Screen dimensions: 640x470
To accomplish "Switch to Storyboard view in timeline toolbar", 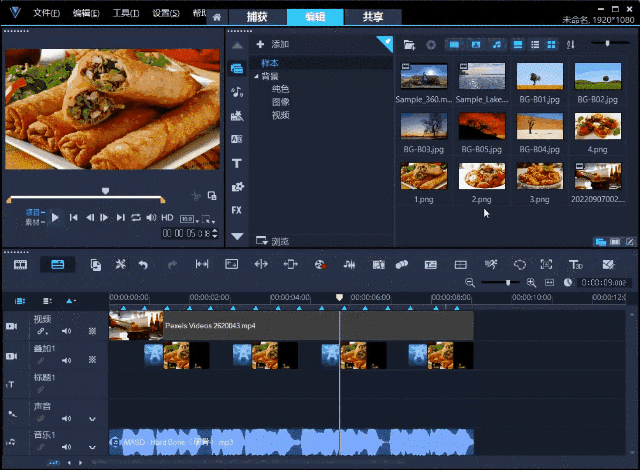I will click(20, 265).
